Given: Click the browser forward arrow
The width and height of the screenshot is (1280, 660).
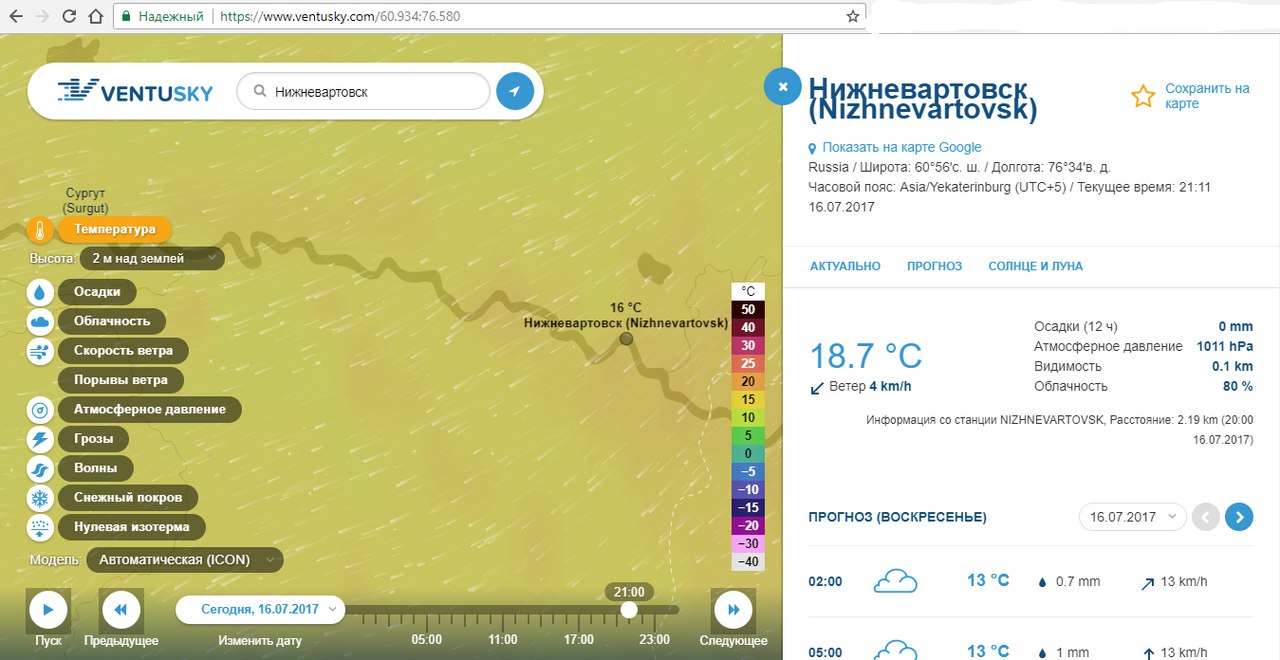Looking at the screenshot, I should 42,17.
